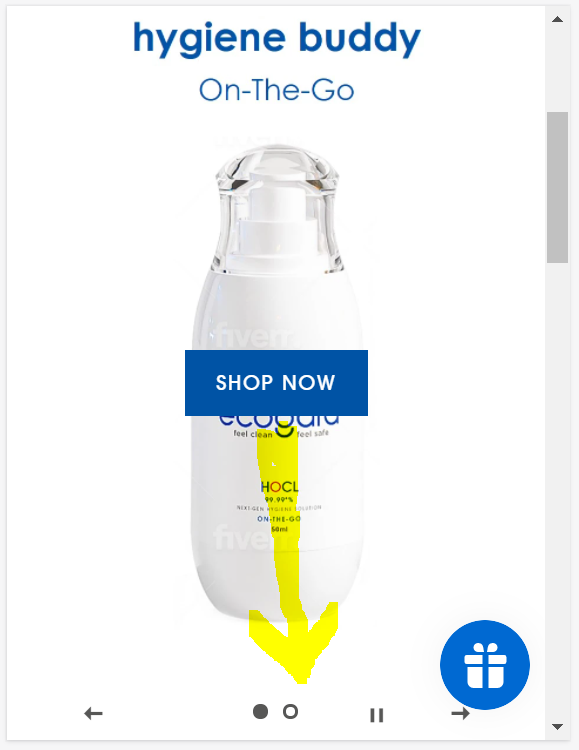Click the hygiene buddy heading

pyautogui.click(x=277, y=40)
